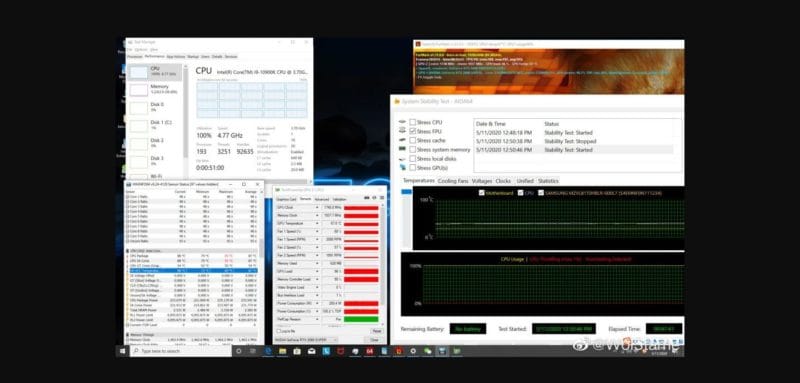
Task: Launch Microsoft Edge from the taskbar
Action: coord(267,351)
